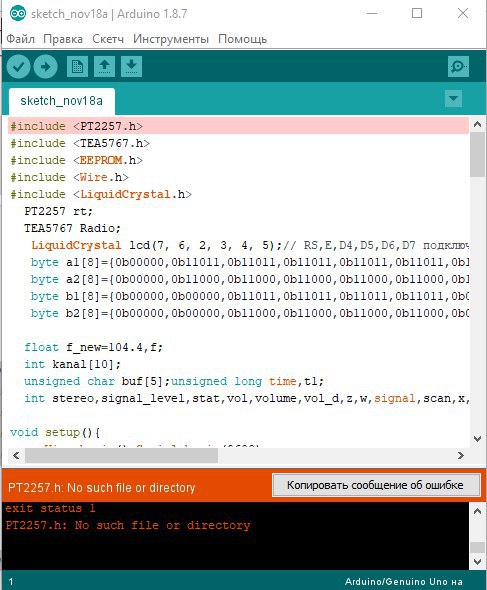The image size is (487, 590).
Task: Click status bar 'Arduino/Genuino Uno на' text
Action: [x=403, y=582]
